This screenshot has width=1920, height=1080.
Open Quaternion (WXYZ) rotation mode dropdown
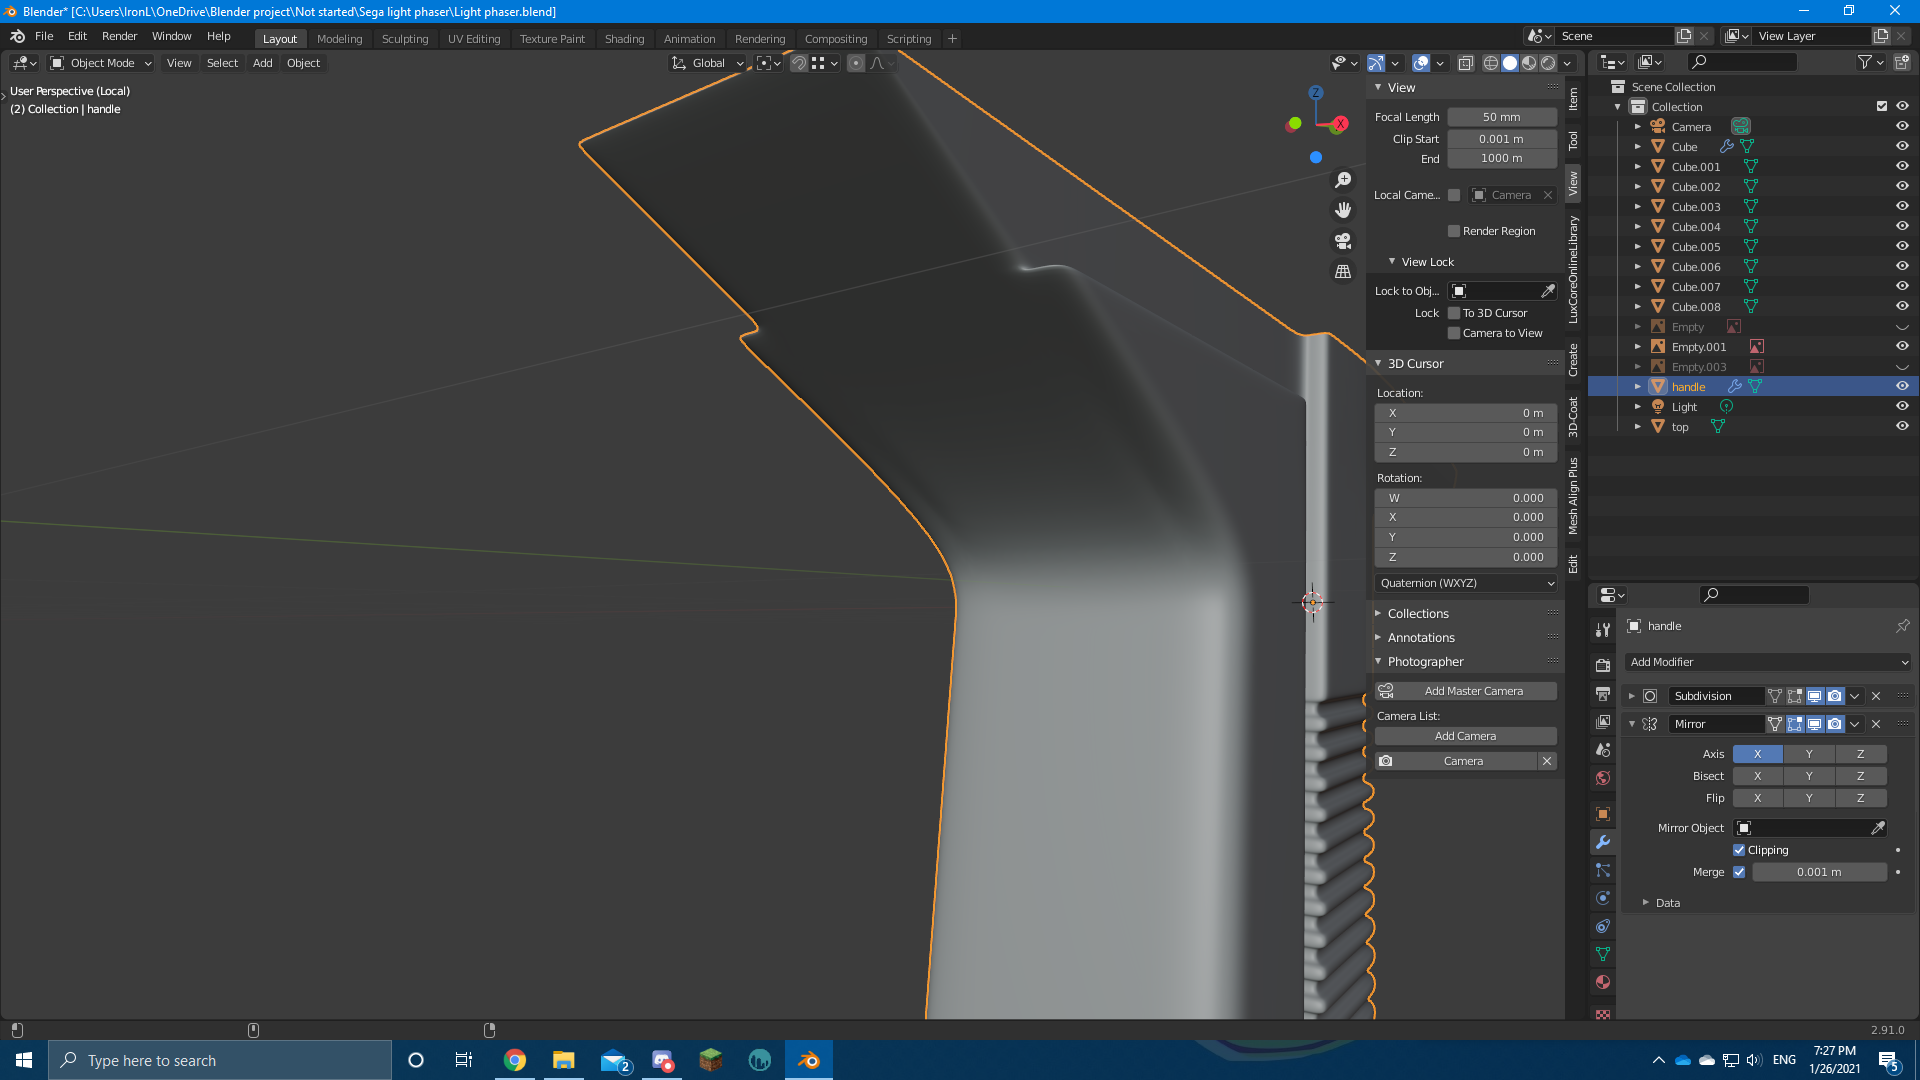coord(1466,583)
